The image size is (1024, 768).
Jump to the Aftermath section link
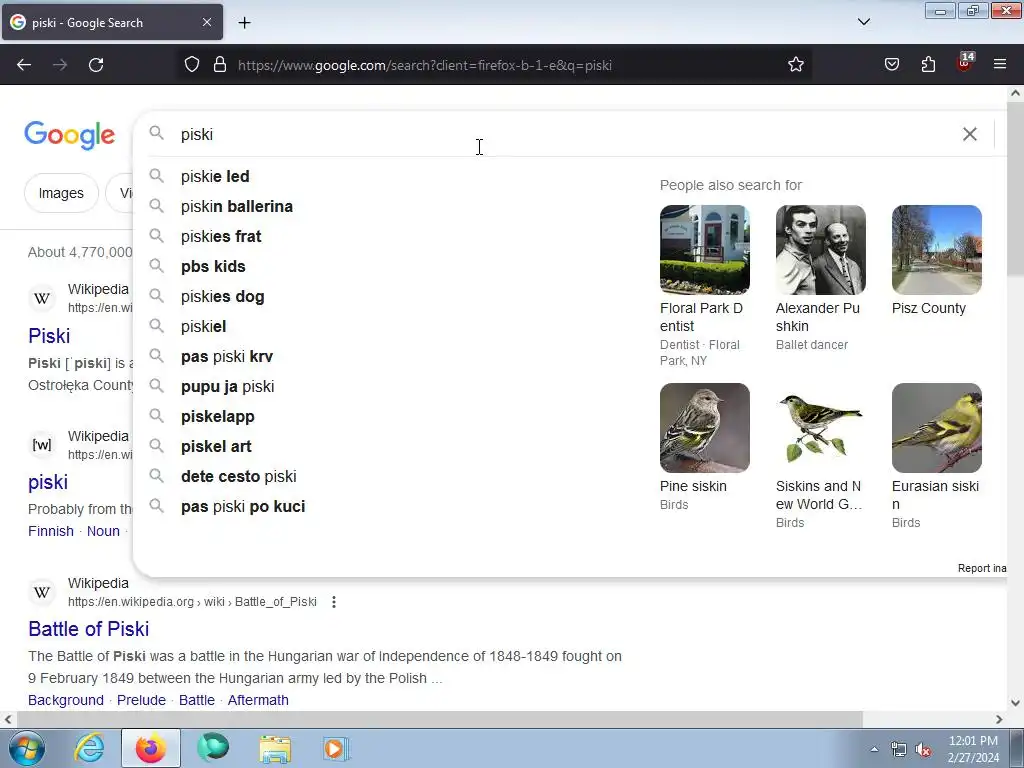point(258,700)
